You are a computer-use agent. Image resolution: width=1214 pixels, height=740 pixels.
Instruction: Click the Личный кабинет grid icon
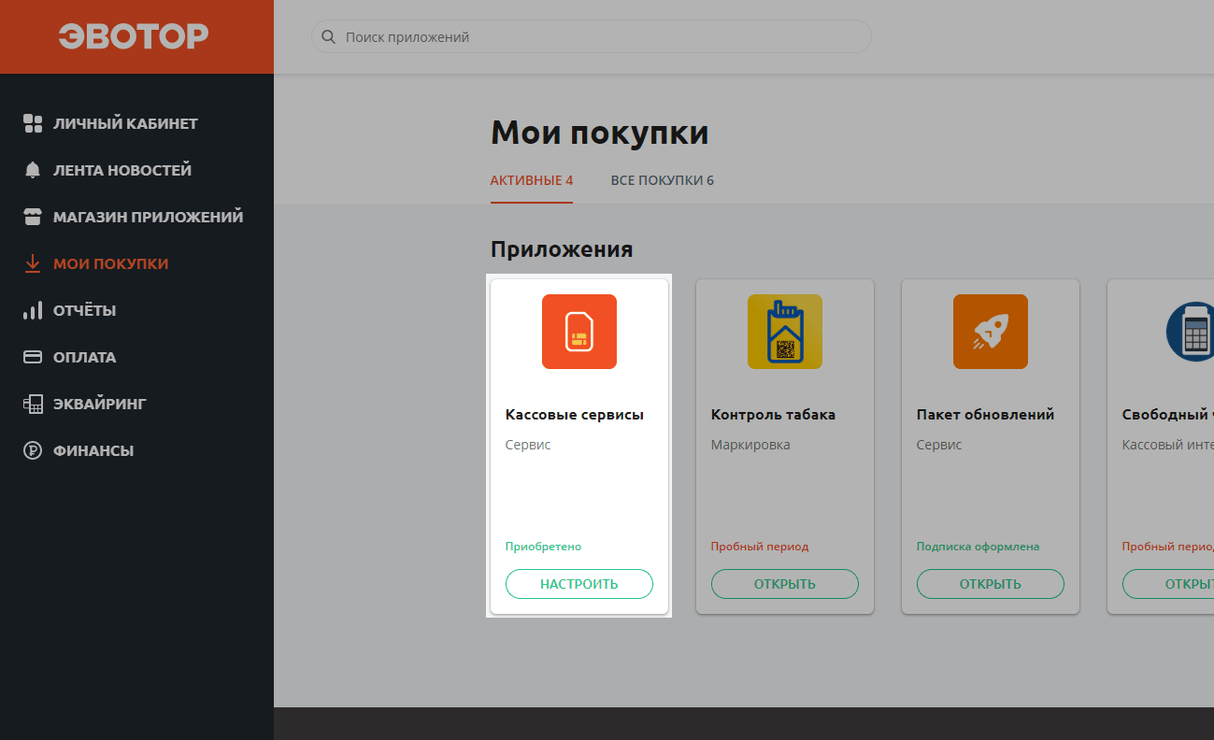[x=33, y=124]
